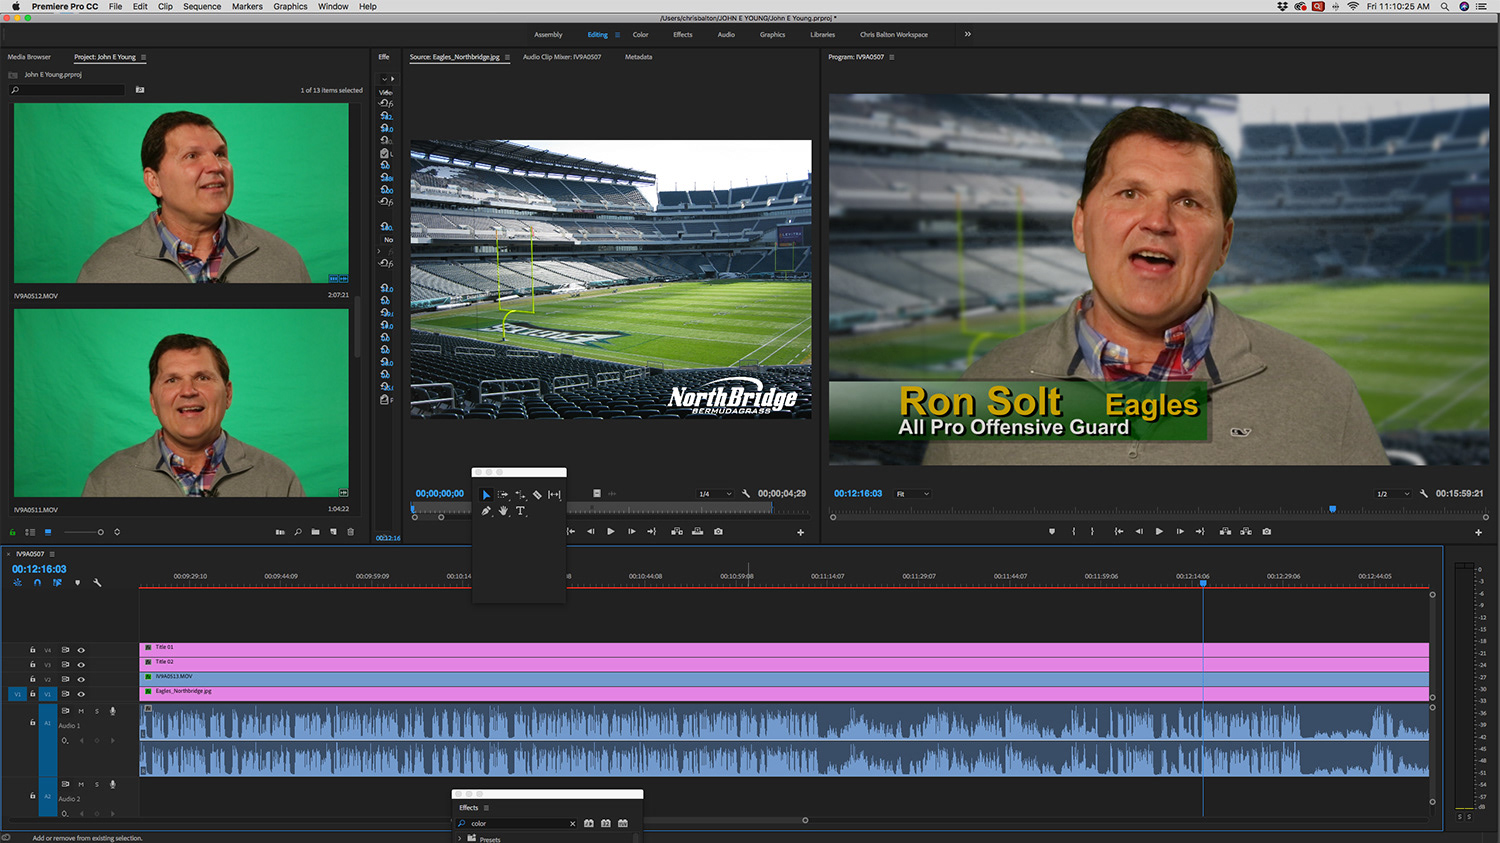The height and width of the screenshot is (843, 1500).
Task: Toggle lock on V4 track
Action: click(33, 650)
